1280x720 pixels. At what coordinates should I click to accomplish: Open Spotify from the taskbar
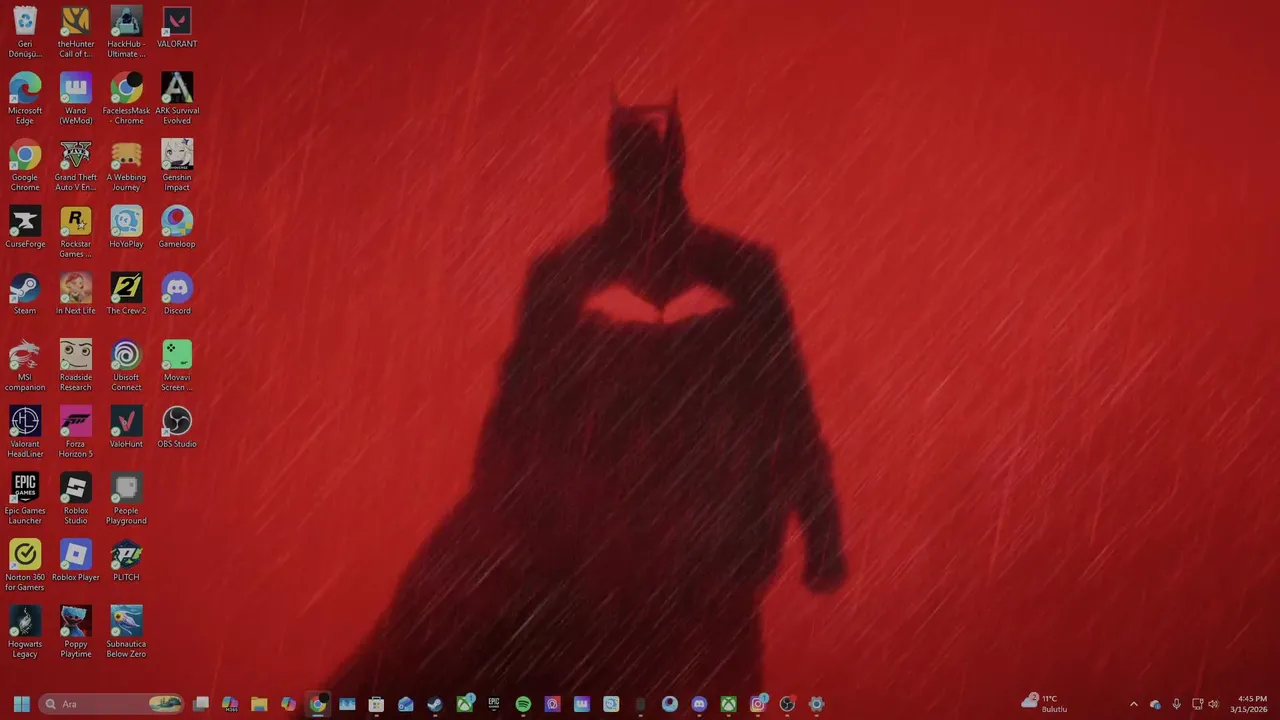(x=523, y=704)
